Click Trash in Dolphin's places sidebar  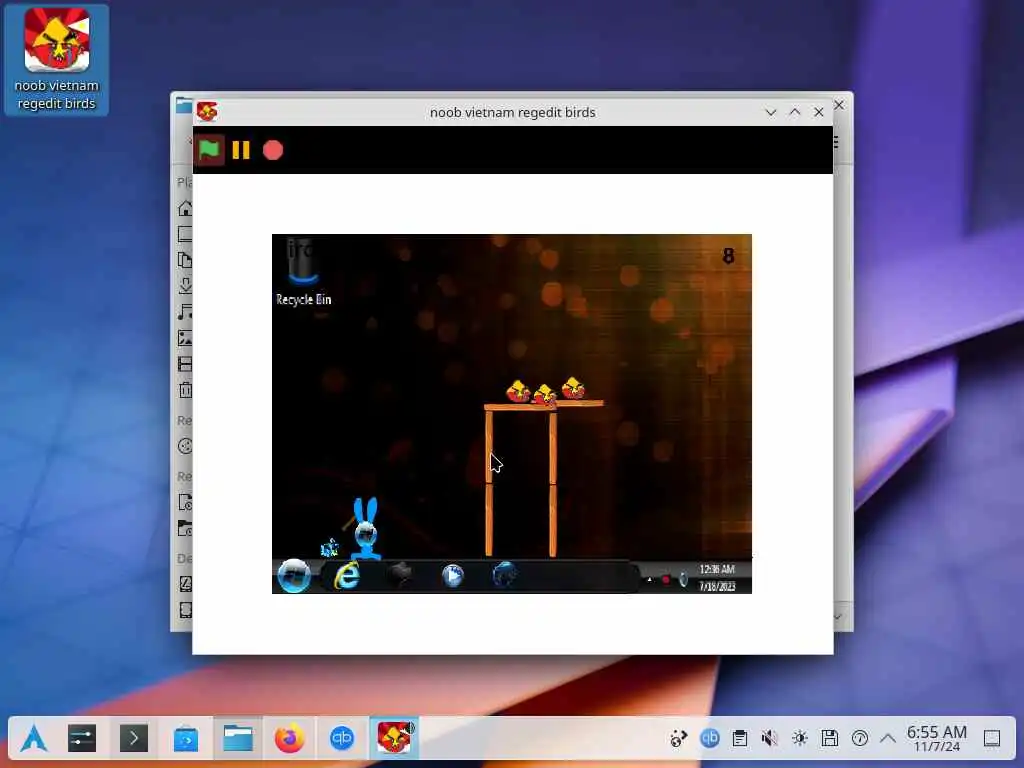(185, 390)
